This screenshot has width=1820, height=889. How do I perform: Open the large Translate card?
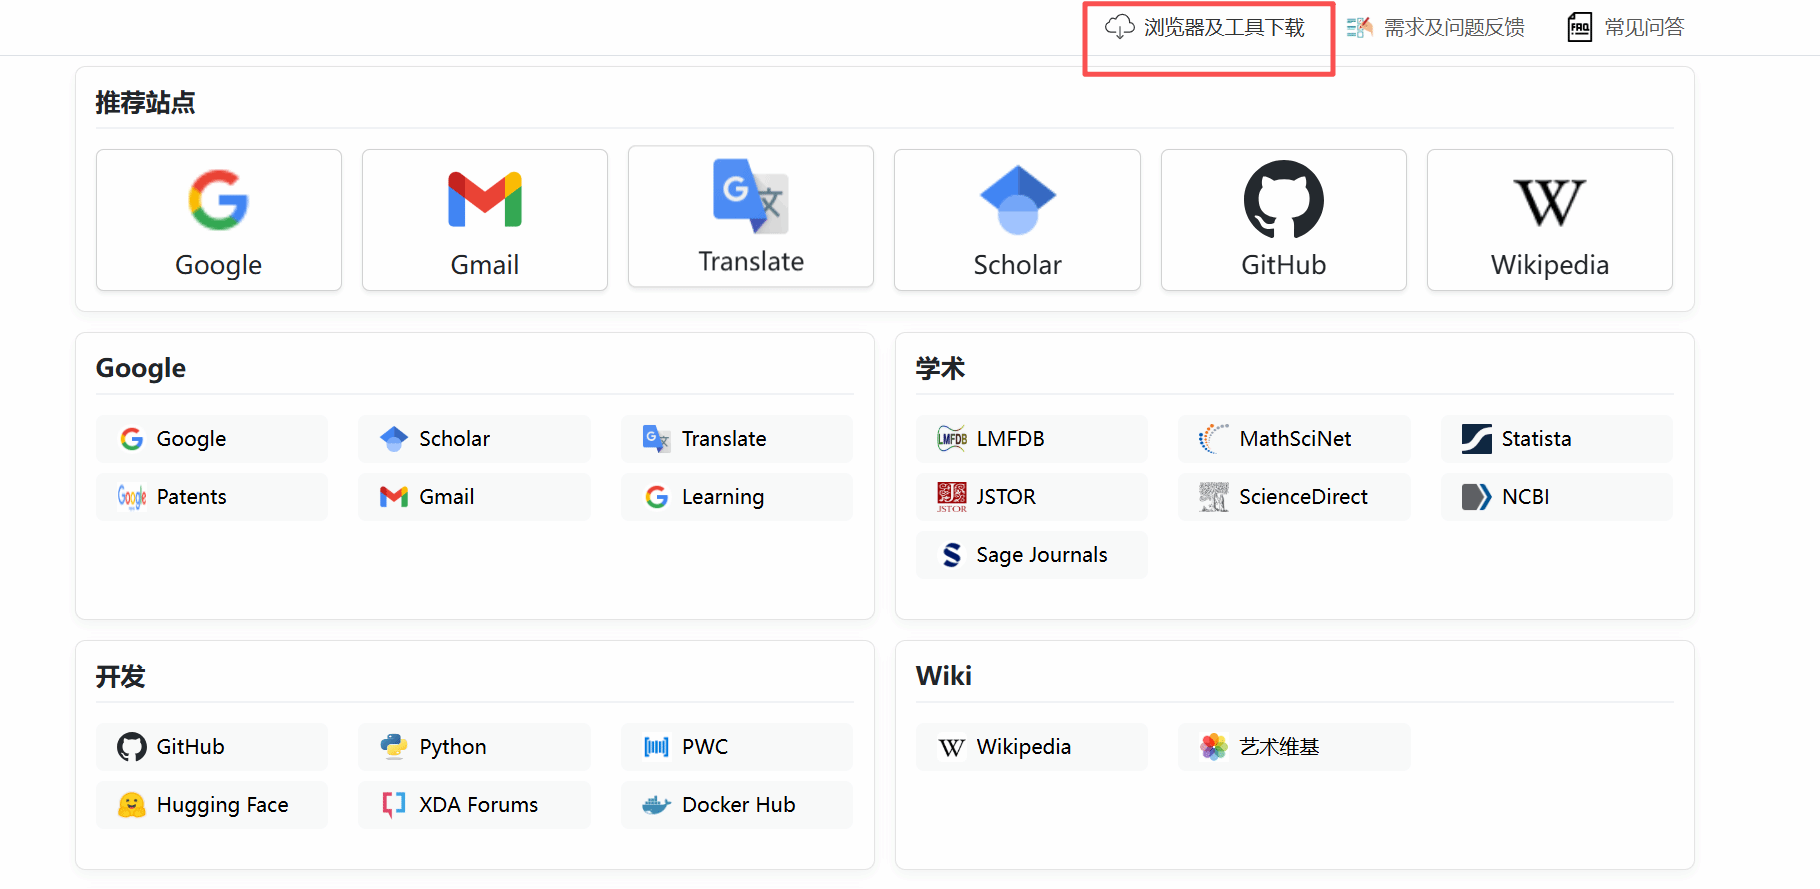coord(751,217)
